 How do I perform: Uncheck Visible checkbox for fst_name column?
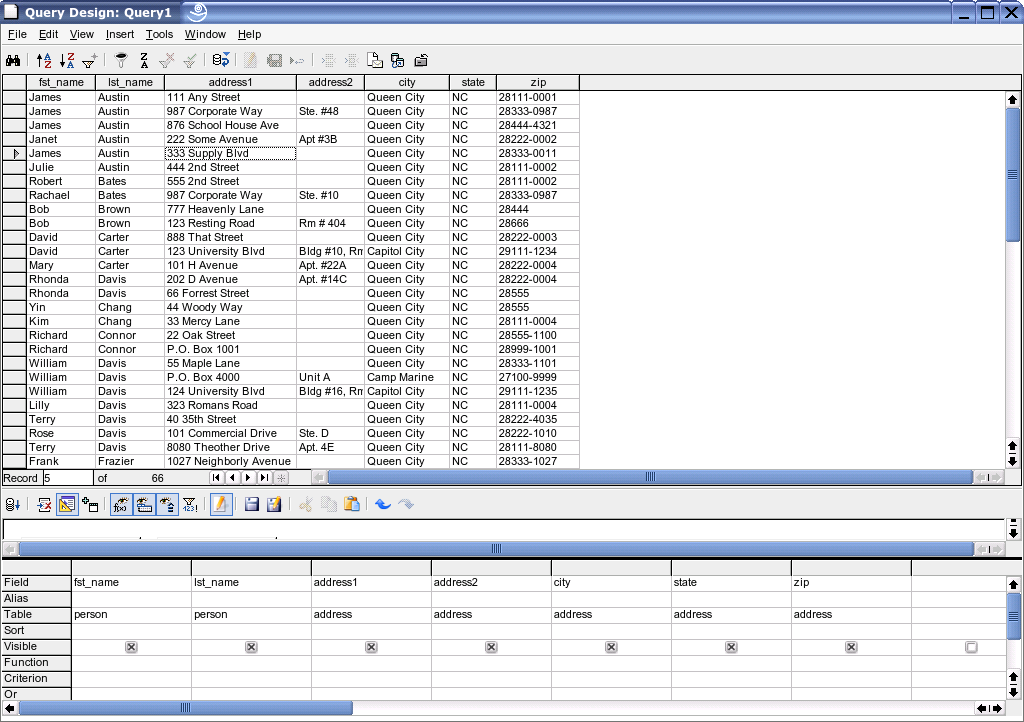131,647
